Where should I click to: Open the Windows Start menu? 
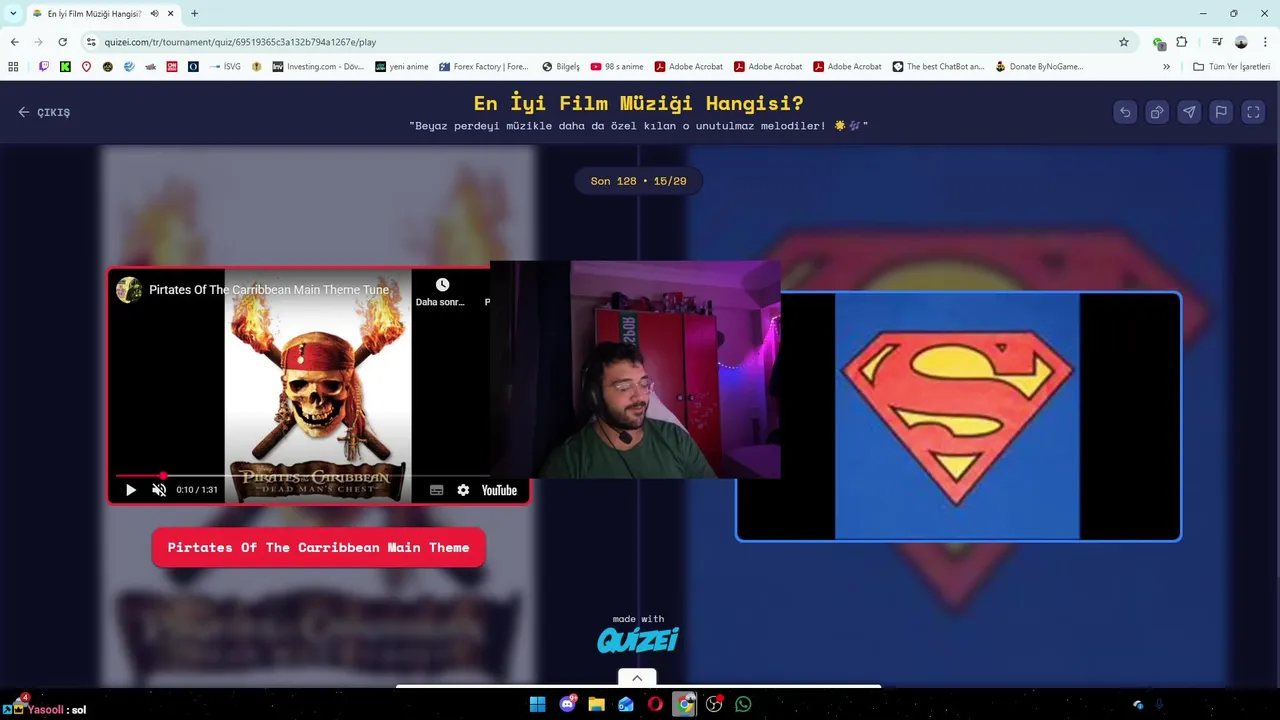pos(537,704)
